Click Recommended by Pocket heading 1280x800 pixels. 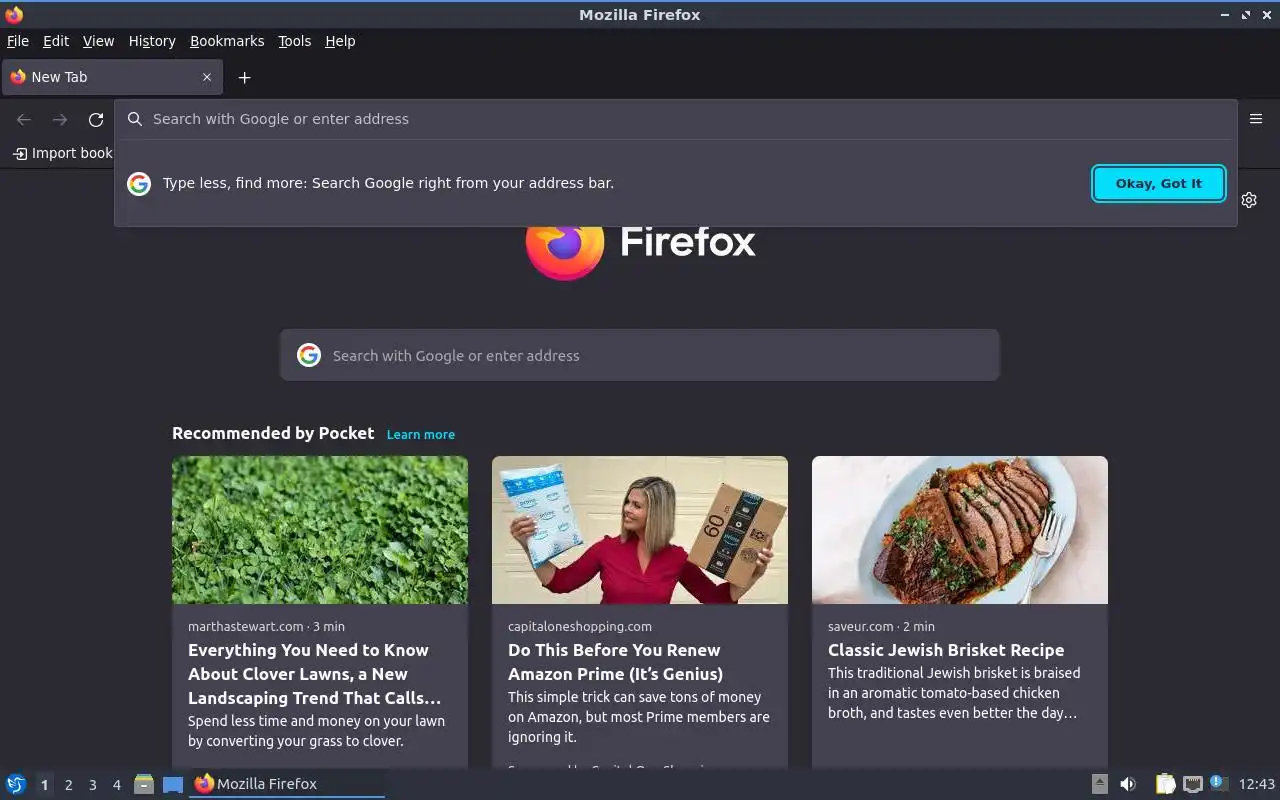point(273,433)
